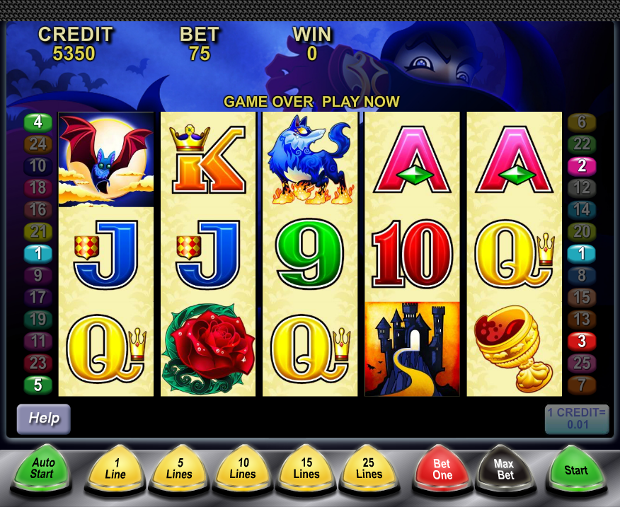The height and width of the screenshot is (507, 620).
Task: Click the payline 4 indicator on left
Action: click(x=38, y=122)
